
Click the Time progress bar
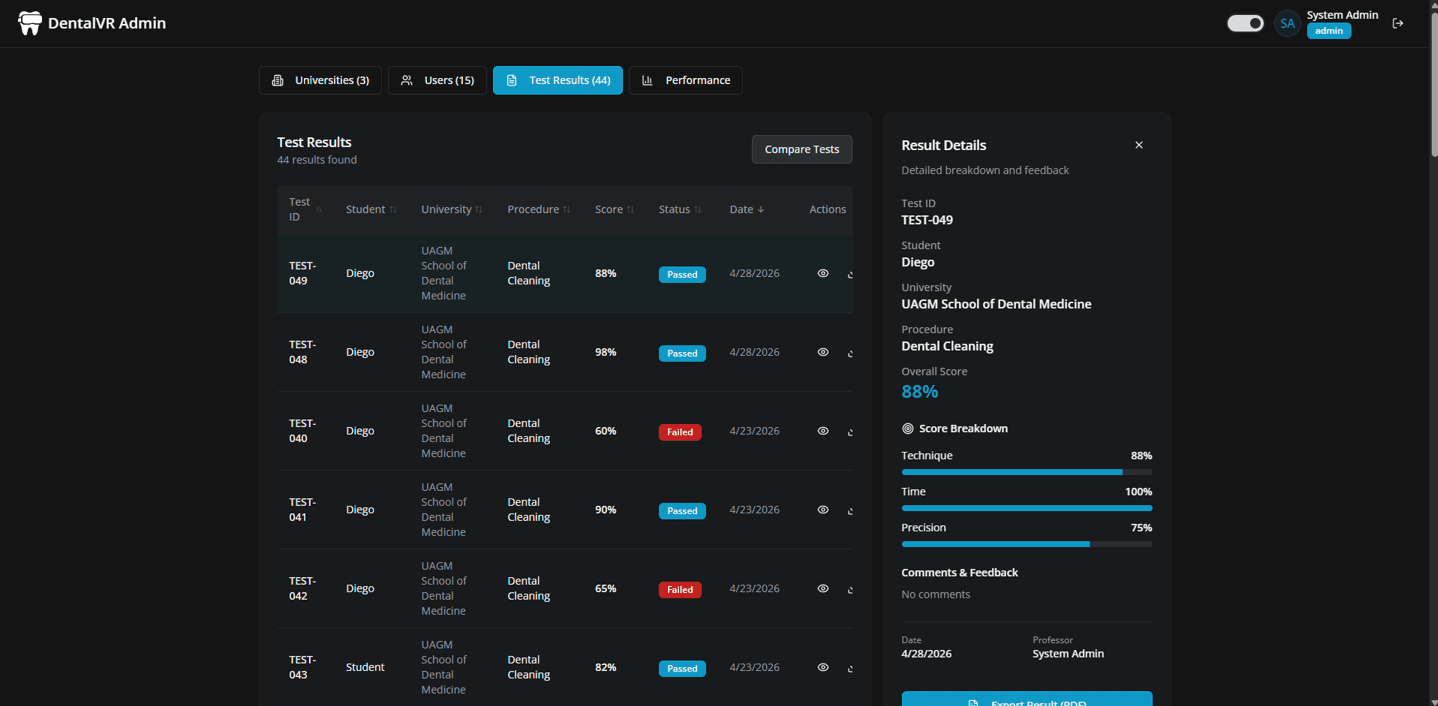[1027, 508]
